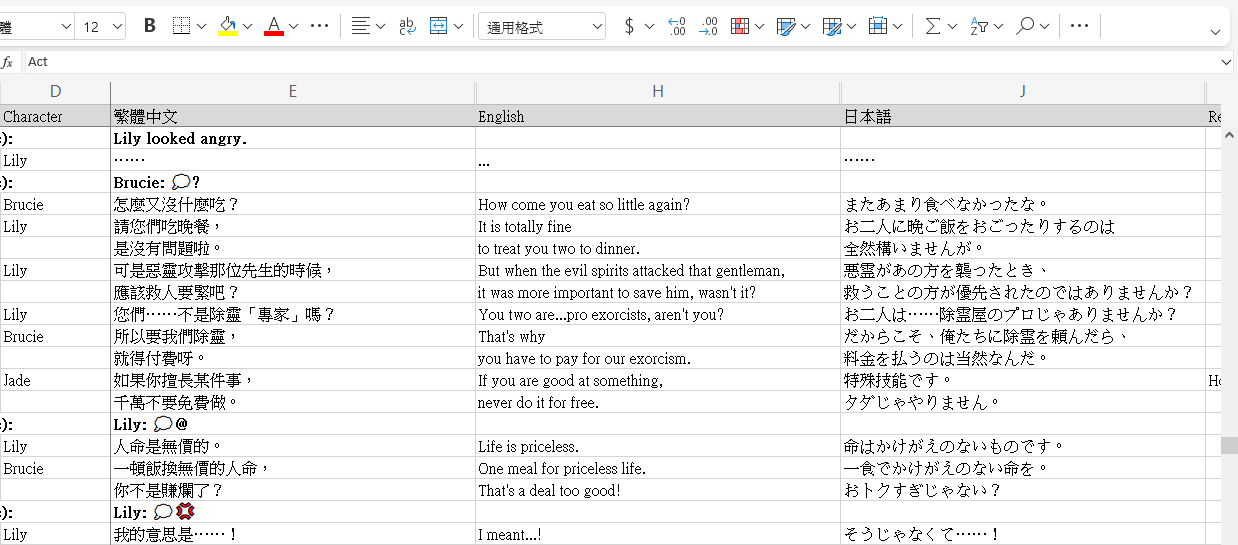
Task: Click the borders icon
Action: (181, 26)
